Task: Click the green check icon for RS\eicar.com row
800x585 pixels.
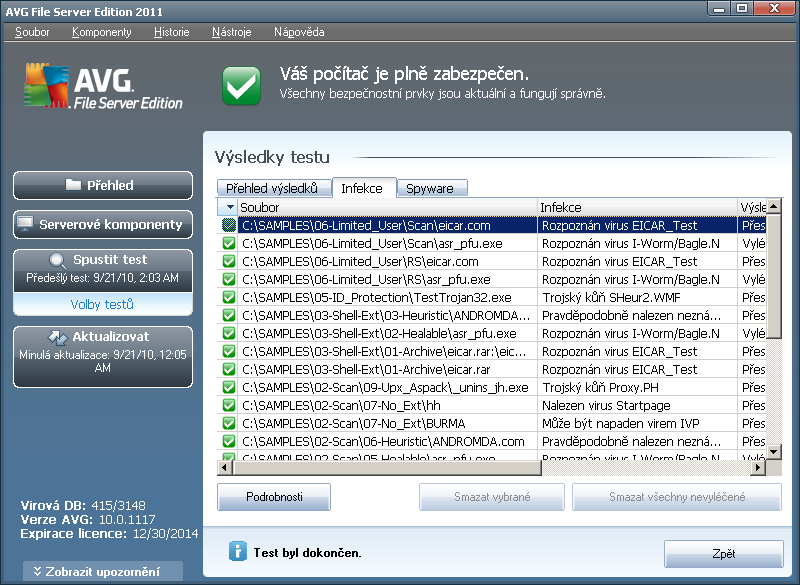Action: [x=229, y=261]
